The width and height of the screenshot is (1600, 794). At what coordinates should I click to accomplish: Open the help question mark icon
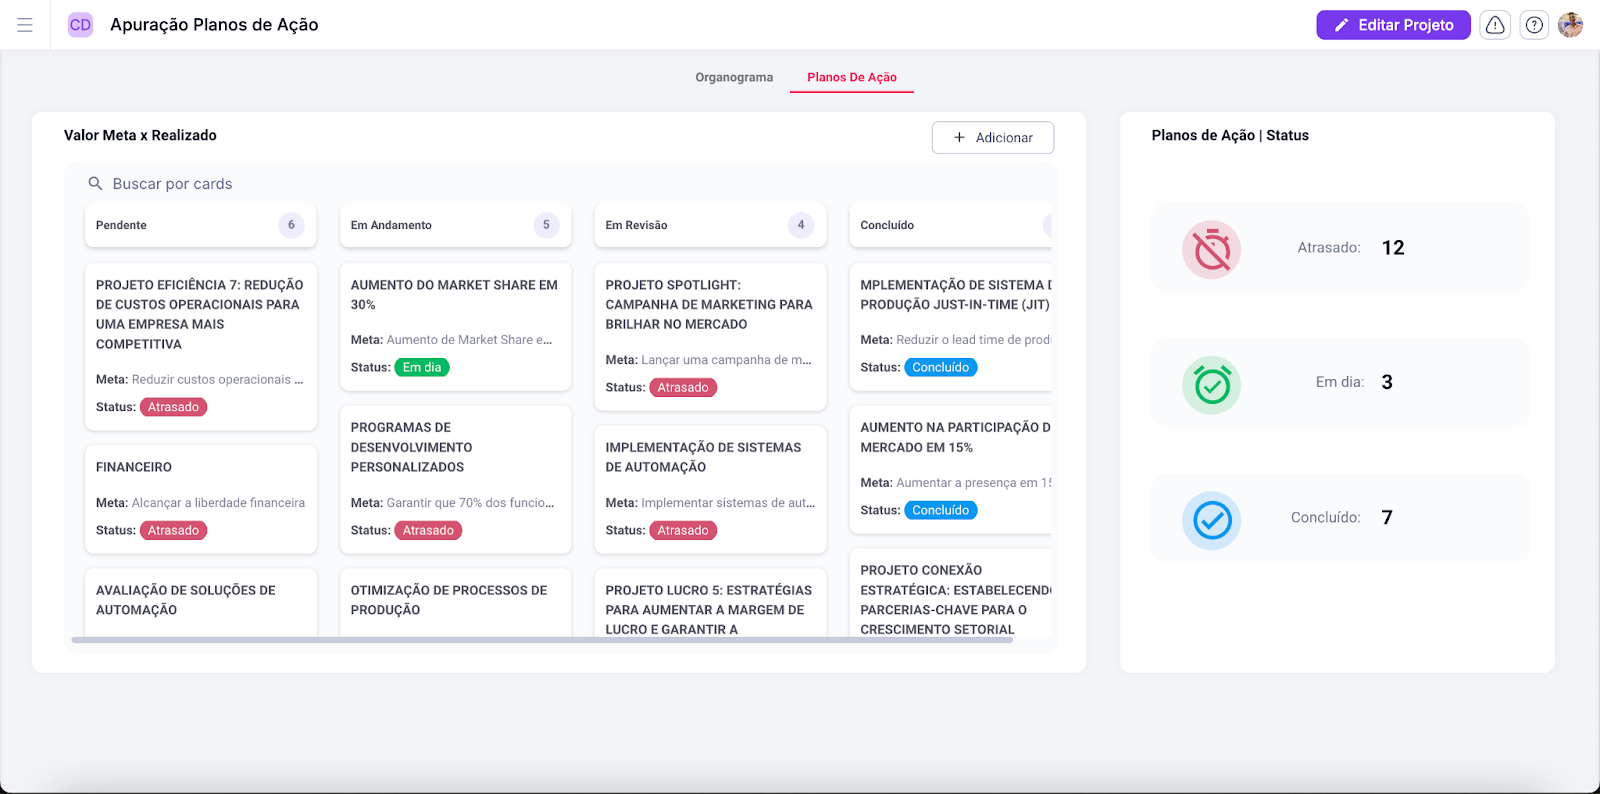pos(1534,25)
